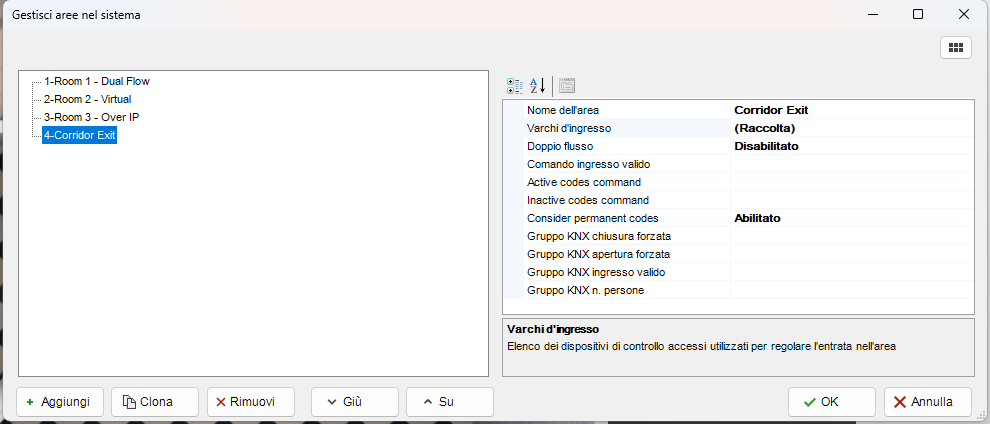Edit the Nome dell'area value field
The width and height of the screenshot is (990, 424).
(850, 110)
